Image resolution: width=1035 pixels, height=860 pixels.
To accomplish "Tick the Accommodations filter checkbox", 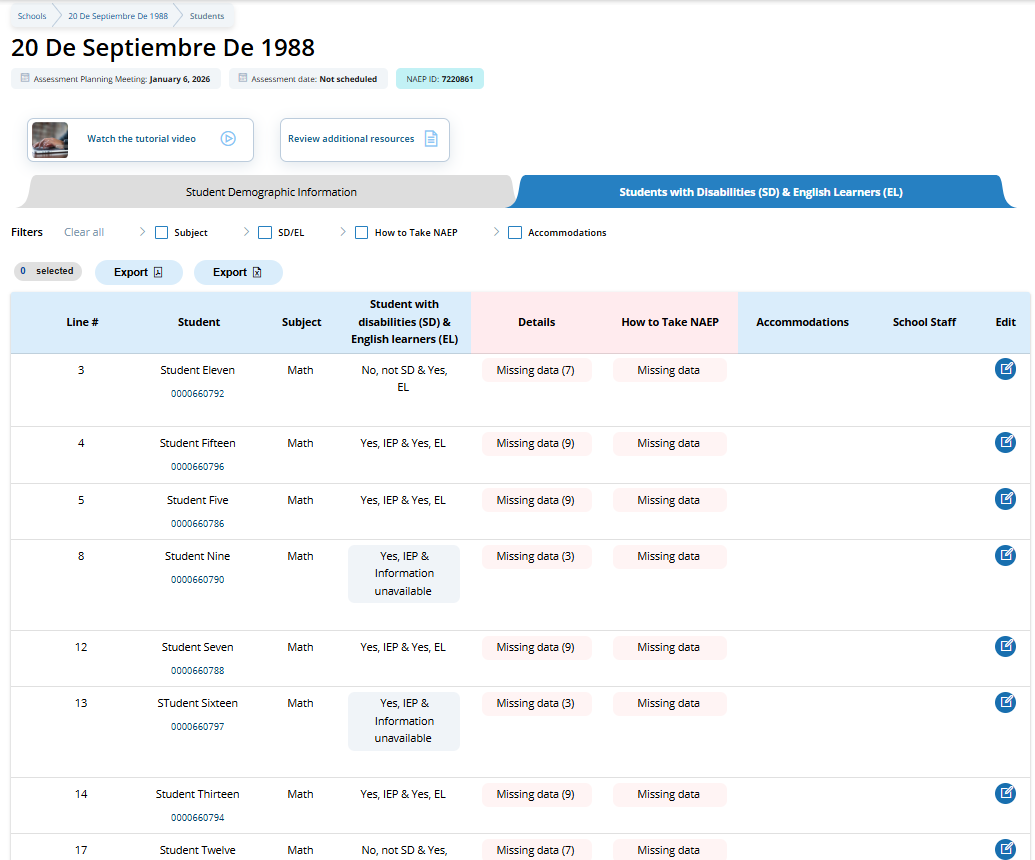I will [x=515, y=233].
